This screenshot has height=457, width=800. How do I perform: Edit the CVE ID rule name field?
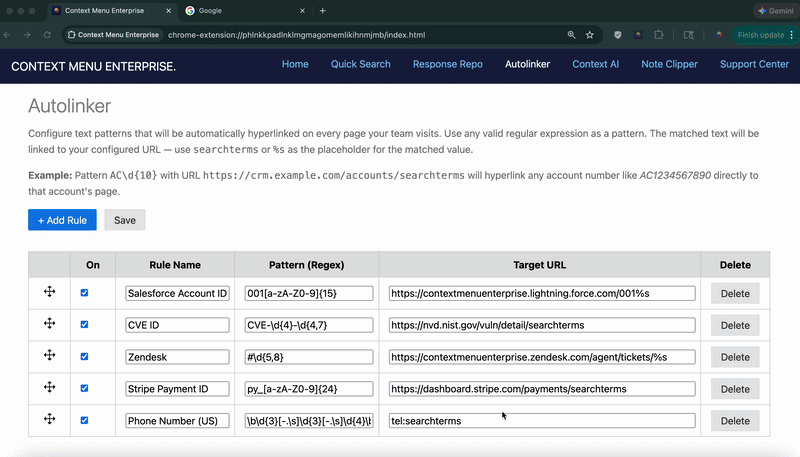pyautogui.click(x=177, y=325)
